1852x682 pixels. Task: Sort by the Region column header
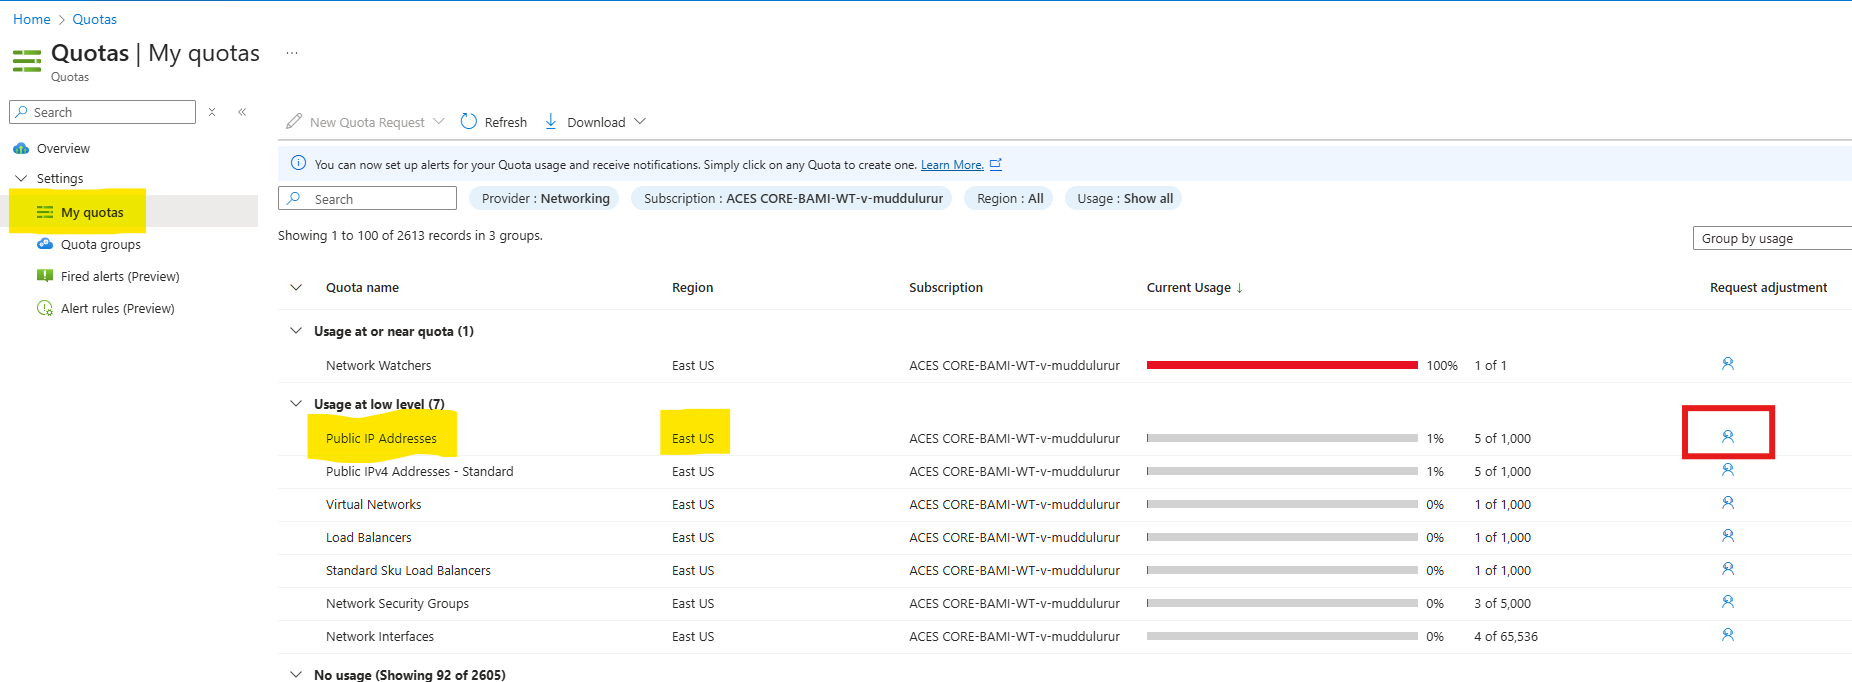(692, 287)
